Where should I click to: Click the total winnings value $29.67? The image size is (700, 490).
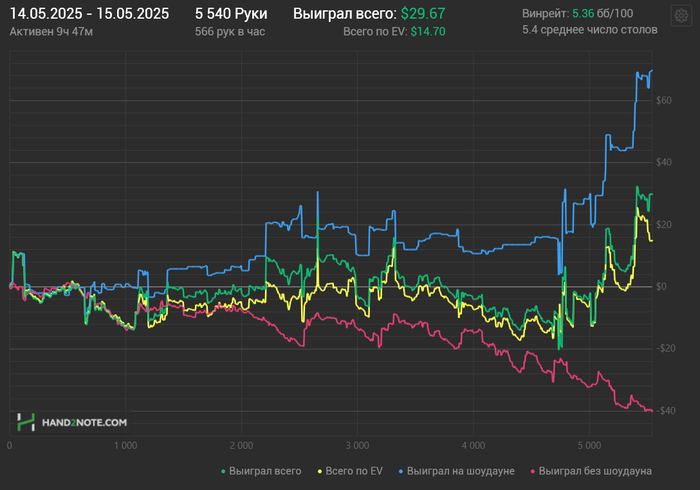[423, 13]
